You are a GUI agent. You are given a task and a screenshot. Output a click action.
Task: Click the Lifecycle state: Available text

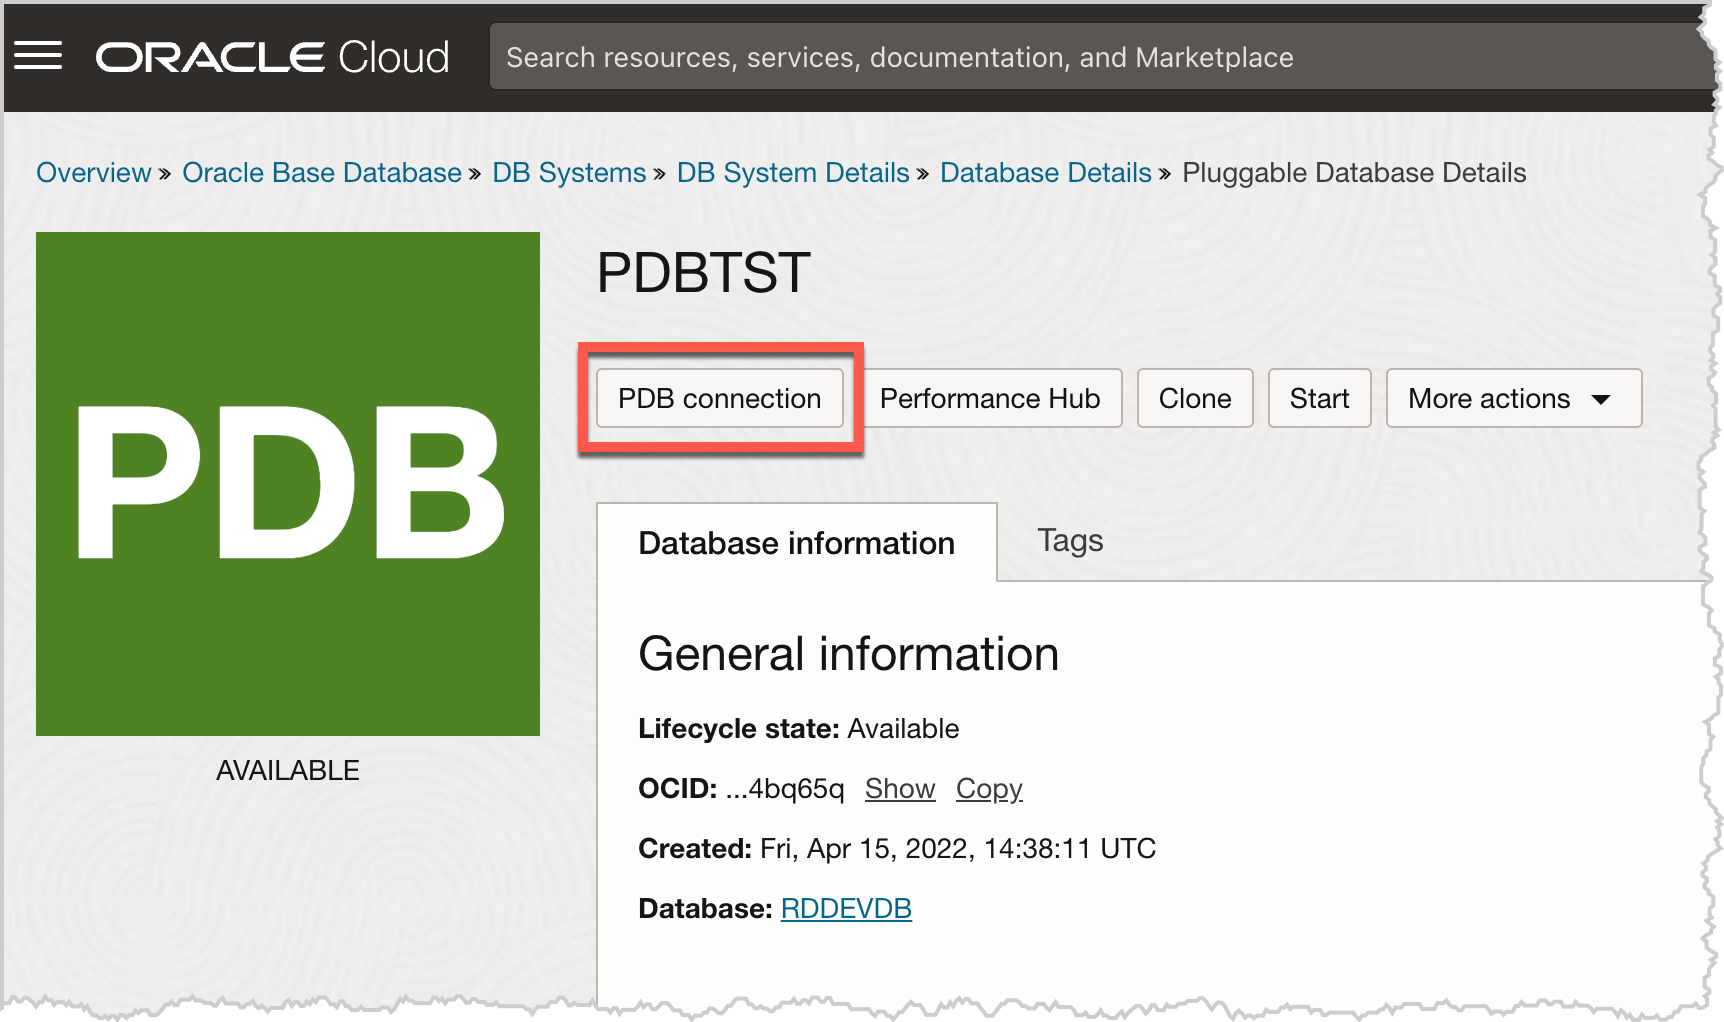click(x=799, y=729)
